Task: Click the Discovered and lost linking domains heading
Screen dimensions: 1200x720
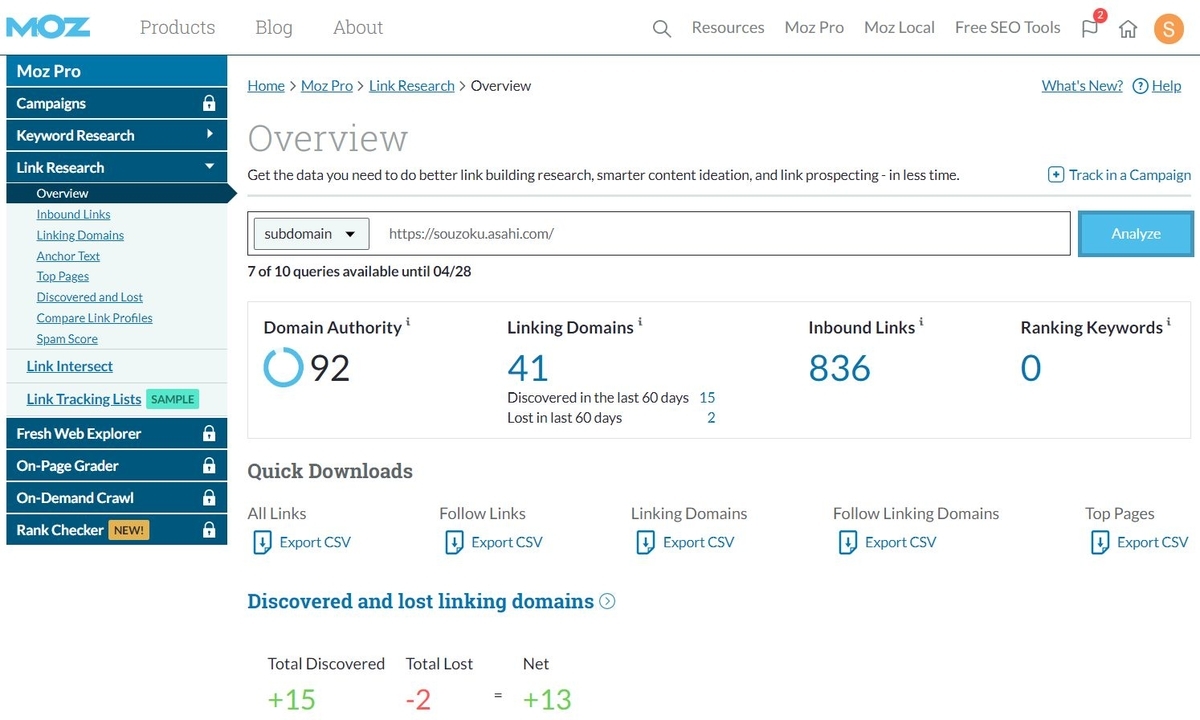Action: click(x=421, y=601)
